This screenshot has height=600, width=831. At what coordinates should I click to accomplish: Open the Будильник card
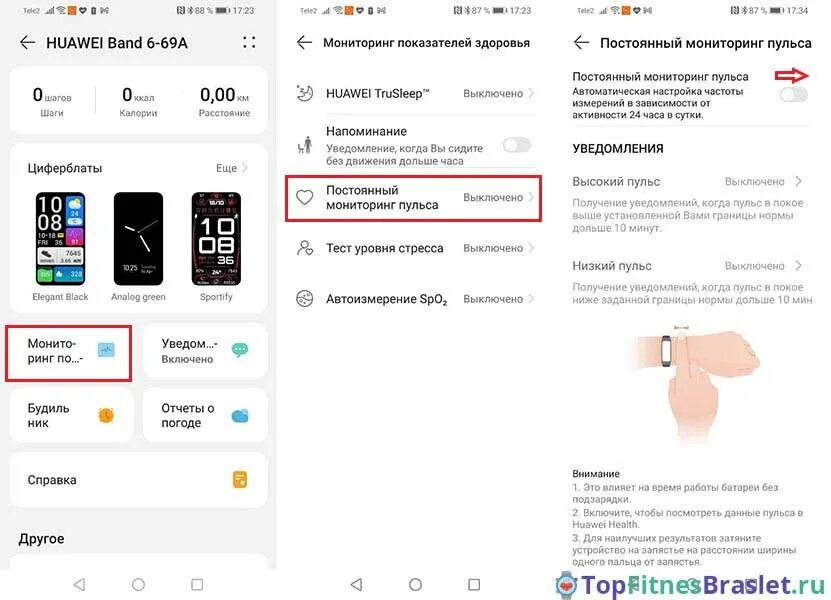coord(72,416)
